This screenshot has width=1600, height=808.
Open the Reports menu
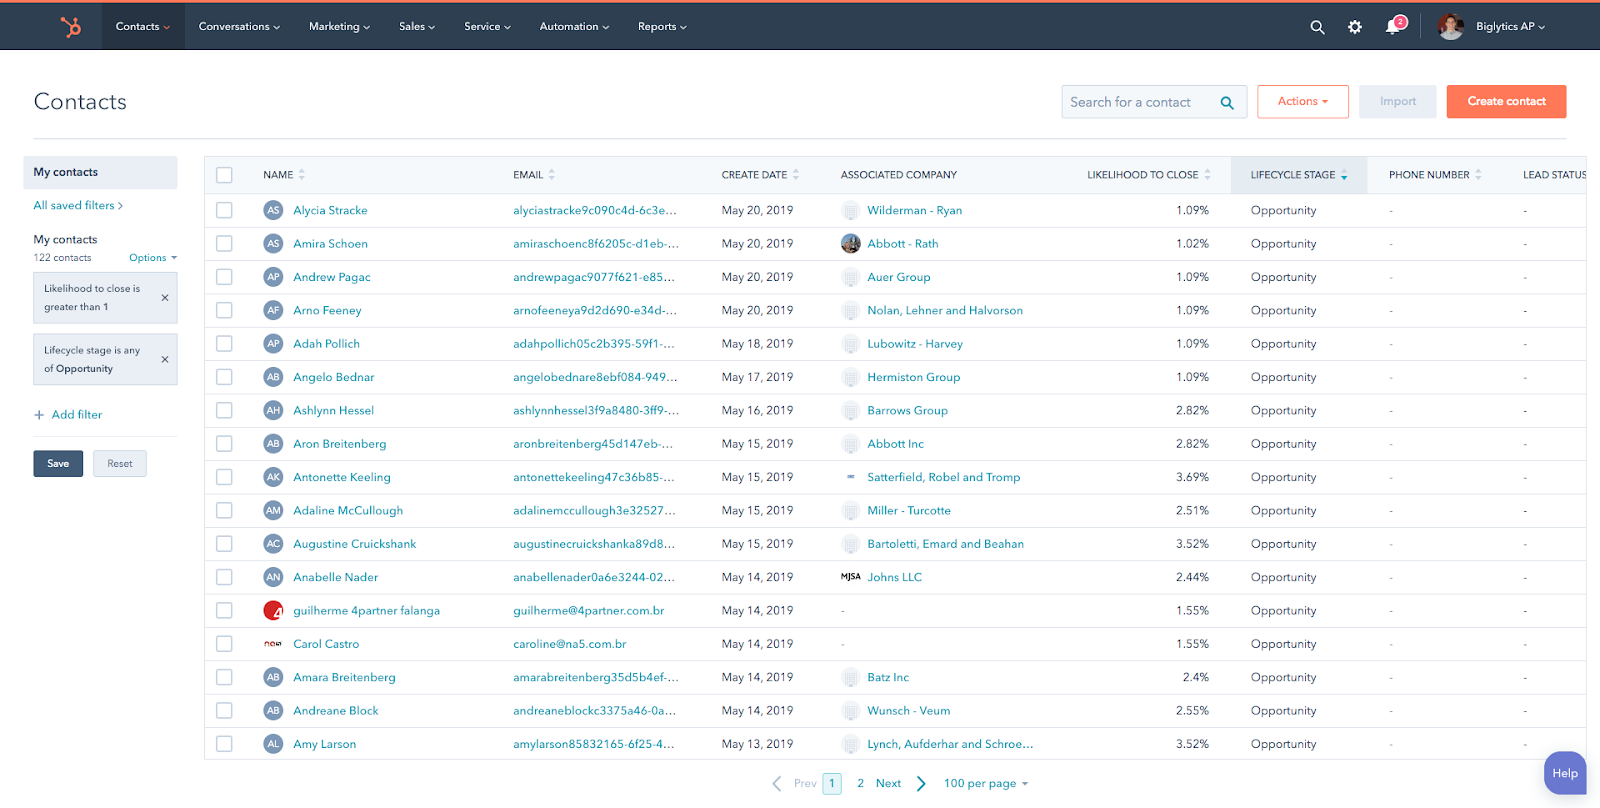pyautogui.click(x=662, y=27)
